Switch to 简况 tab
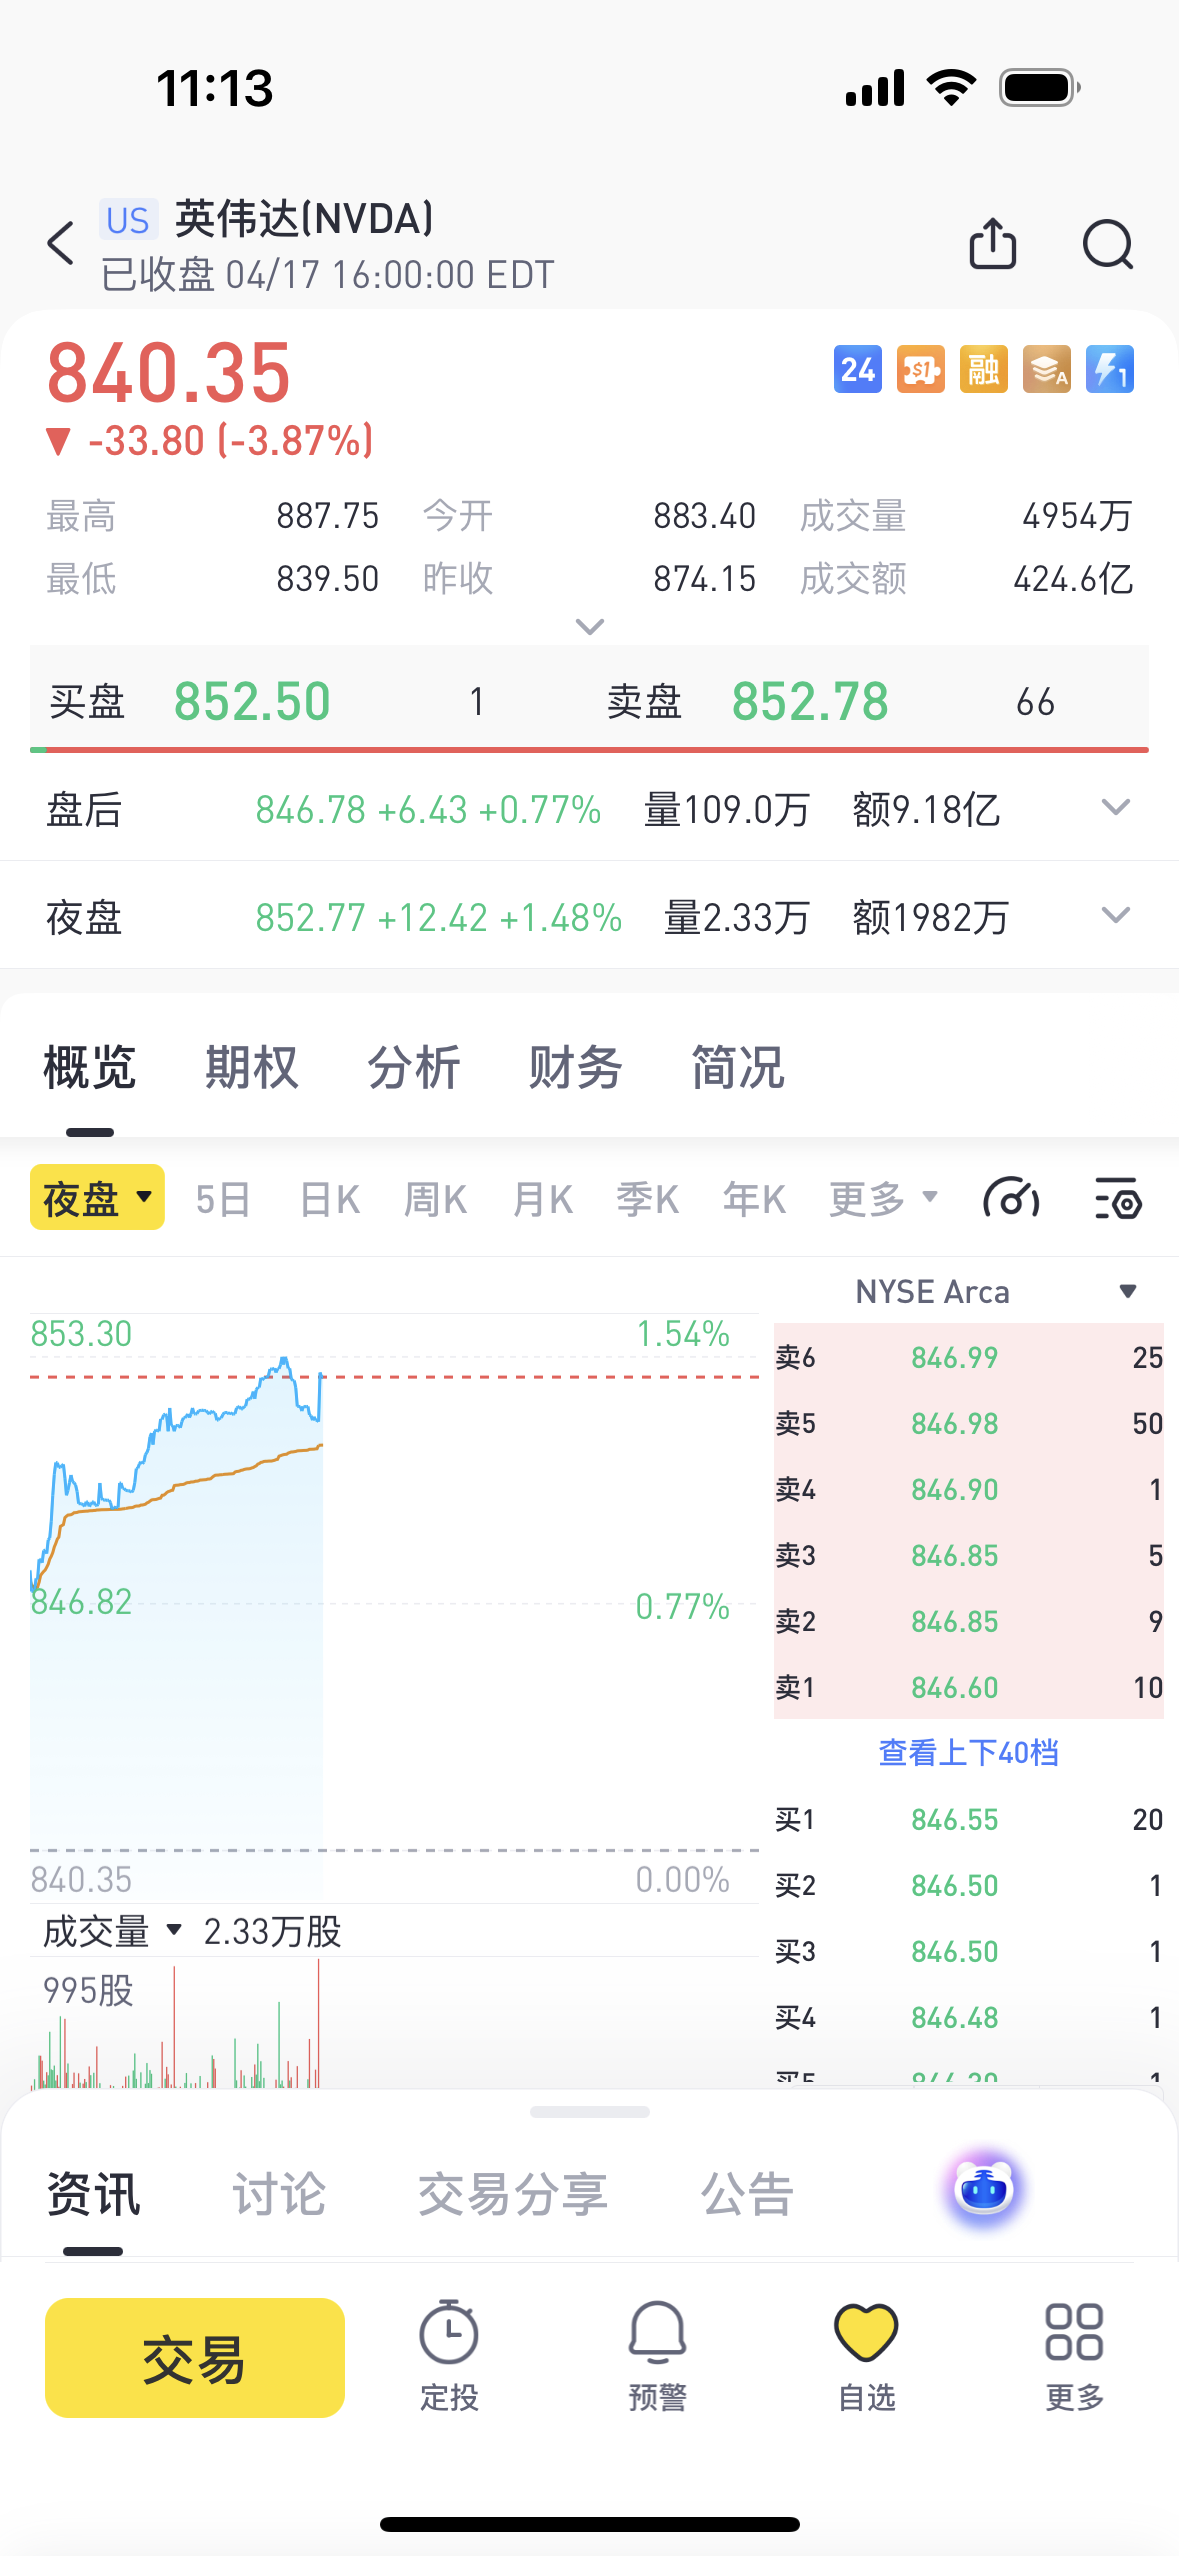The height and width of the screenshot is (2556, 1179). (738, 1067)
